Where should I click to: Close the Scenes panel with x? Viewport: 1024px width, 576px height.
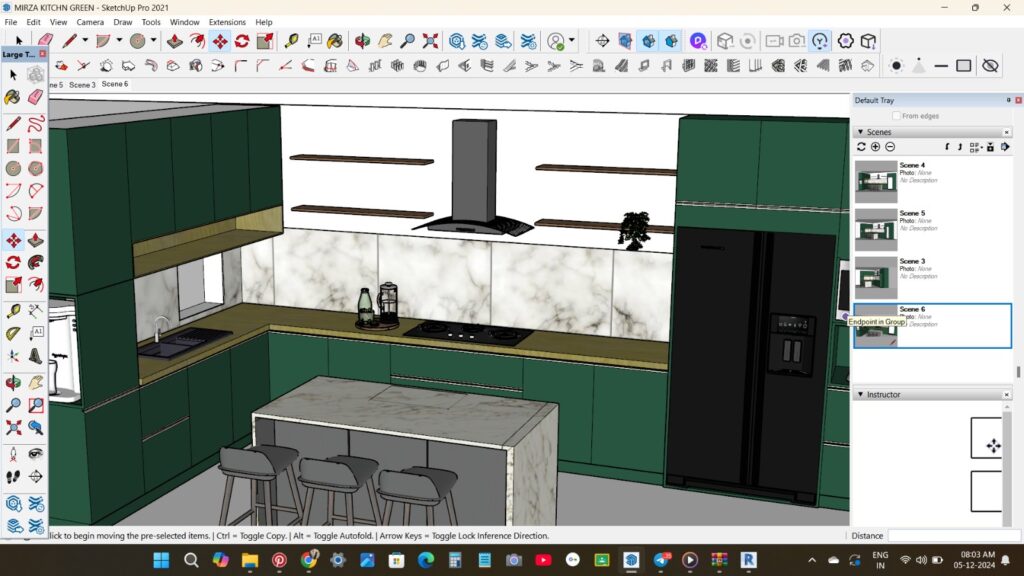(x=1006, y=132)
